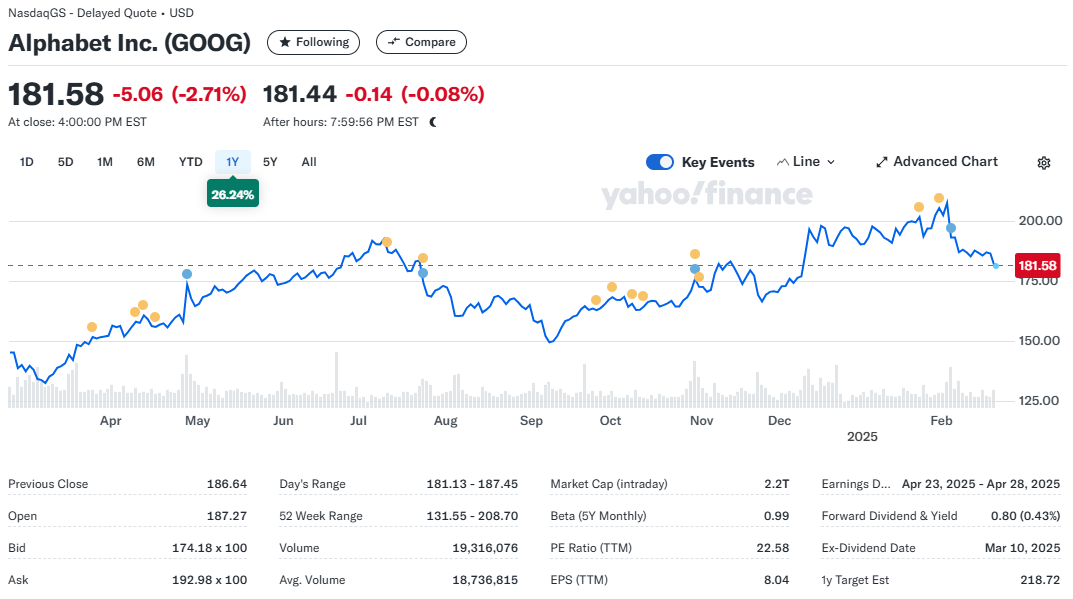Click the closing price 181.58

coord(56,94)
